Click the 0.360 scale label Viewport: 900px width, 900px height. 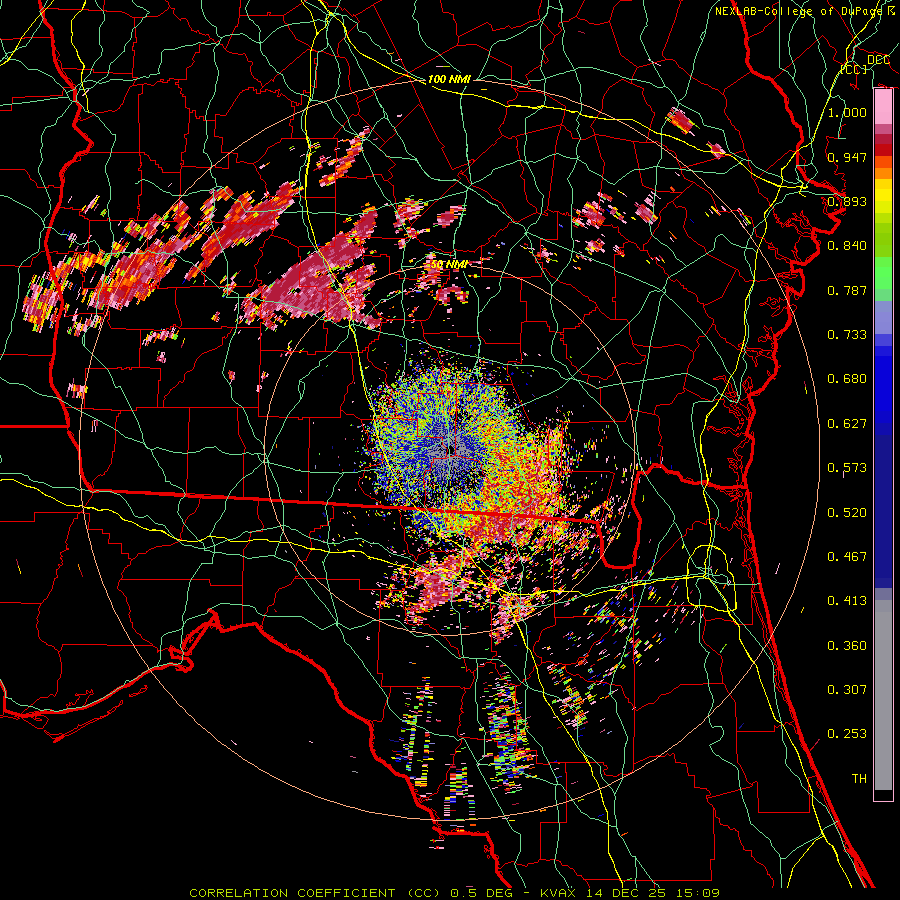847,646
